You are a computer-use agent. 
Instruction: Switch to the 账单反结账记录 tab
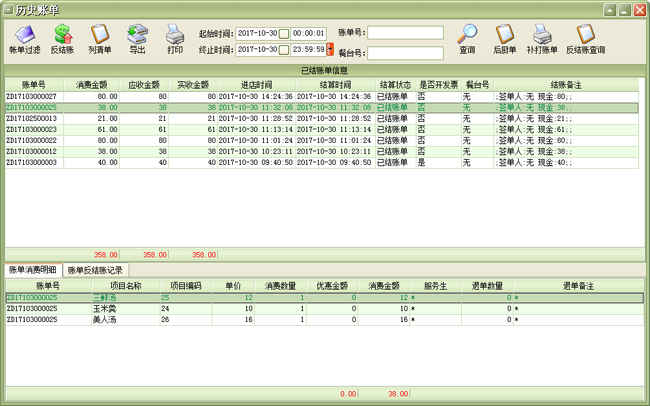click(96, 271)
